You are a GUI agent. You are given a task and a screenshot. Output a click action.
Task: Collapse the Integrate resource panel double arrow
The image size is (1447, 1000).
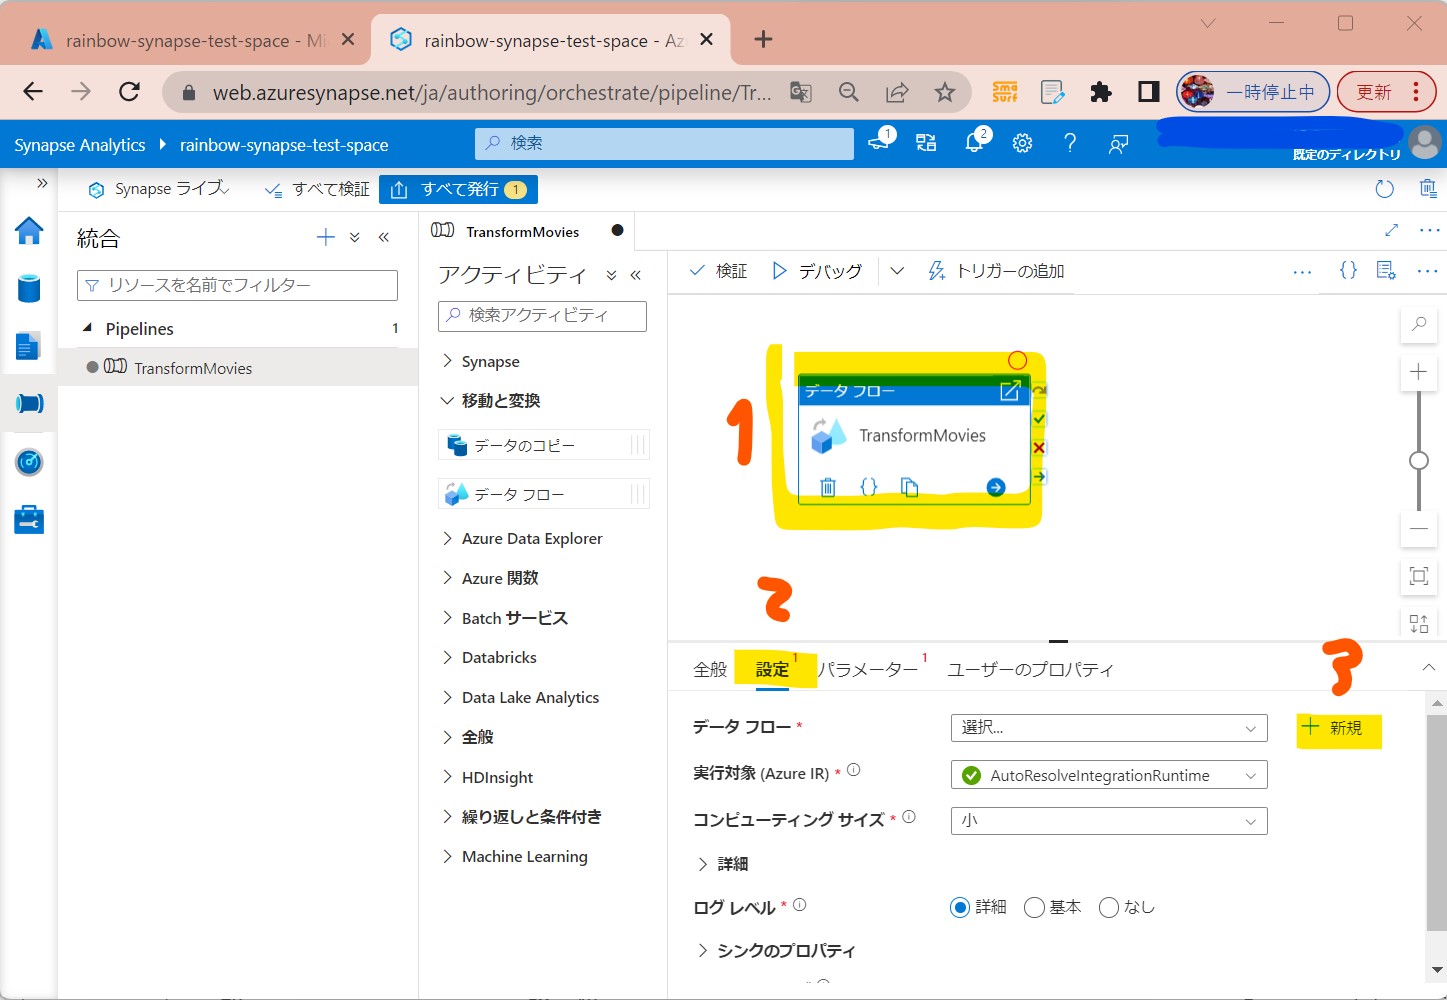[x=383, y=237]
